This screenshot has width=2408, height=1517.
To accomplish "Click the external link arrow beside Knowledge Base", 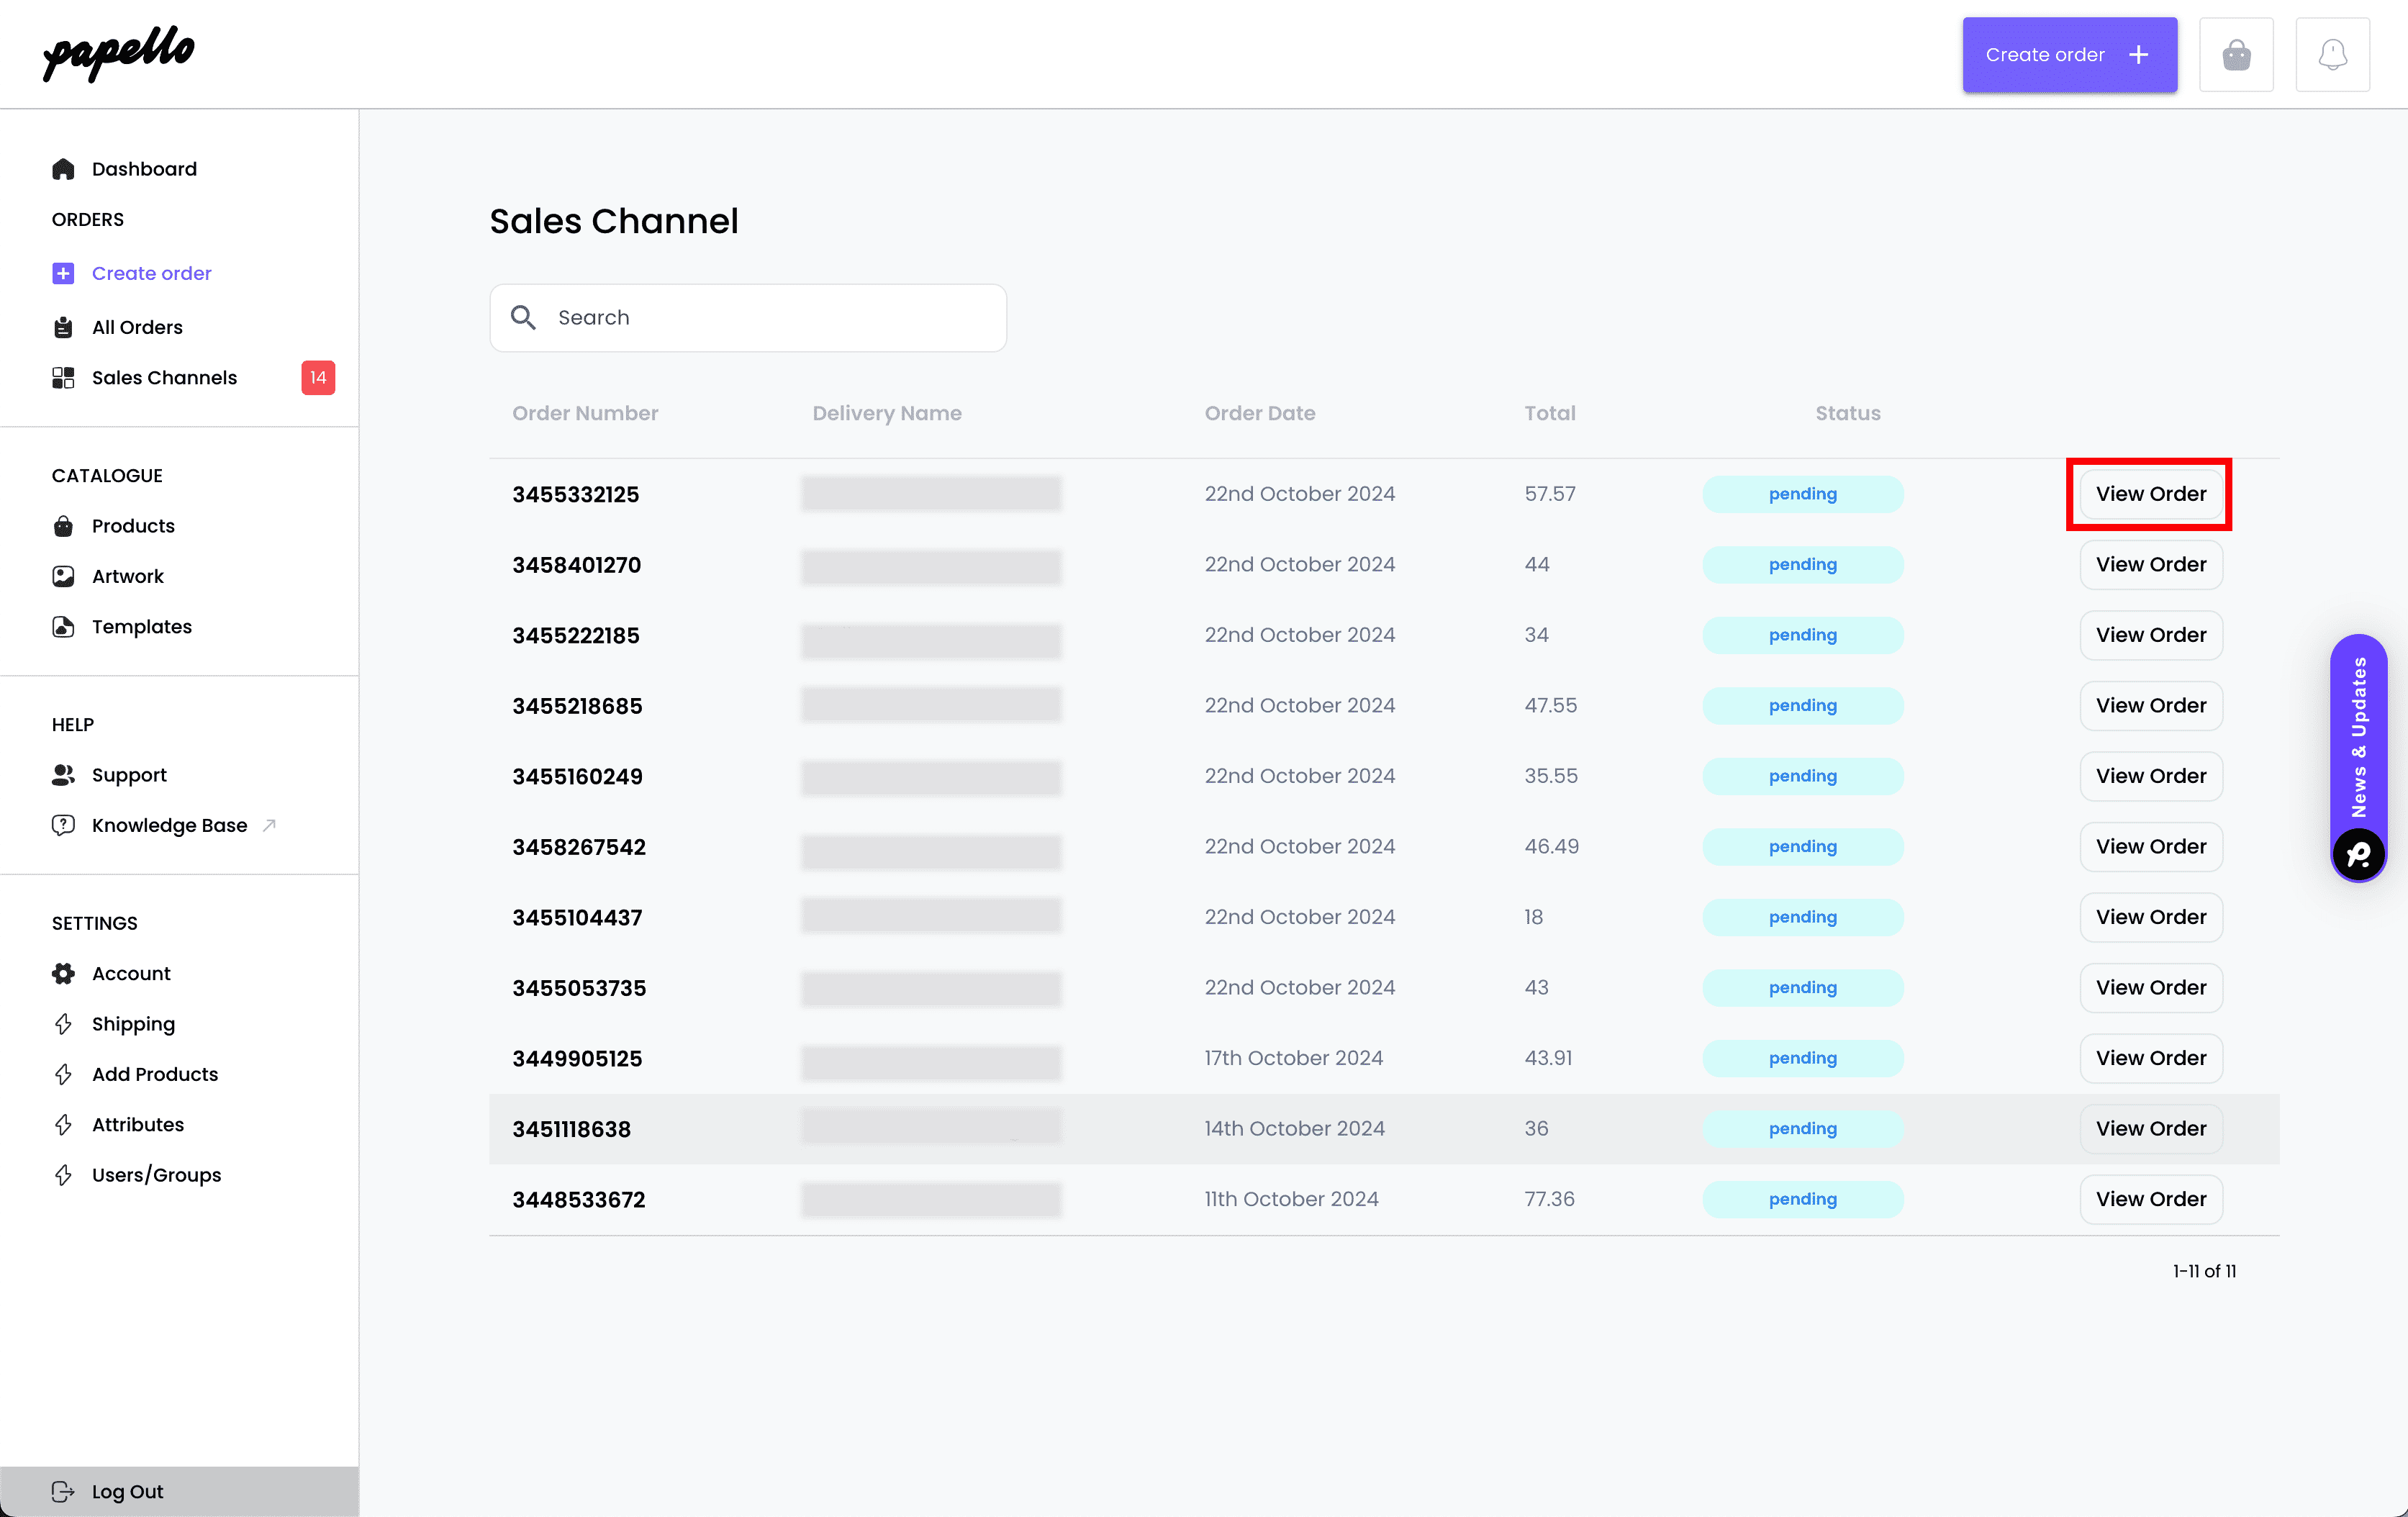I will coord(269,825).
